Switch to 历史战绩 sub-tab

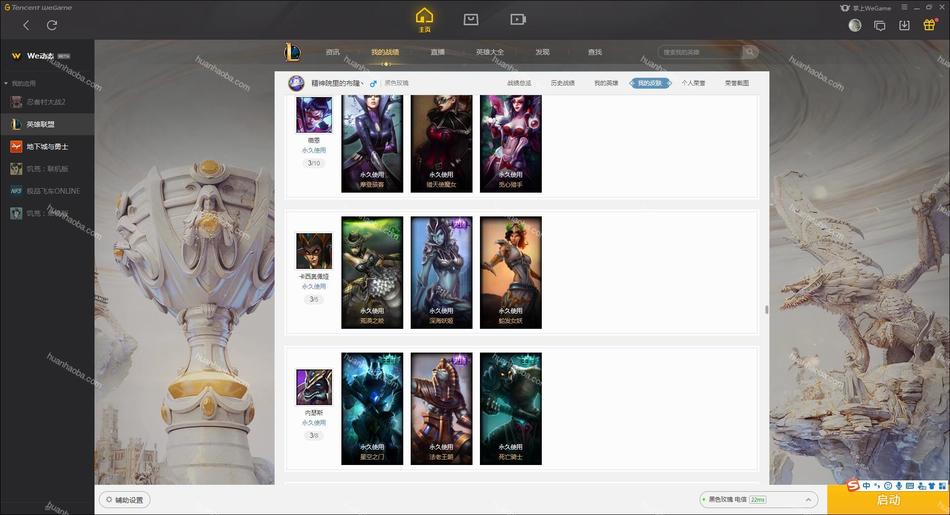[x=563, y=83]
